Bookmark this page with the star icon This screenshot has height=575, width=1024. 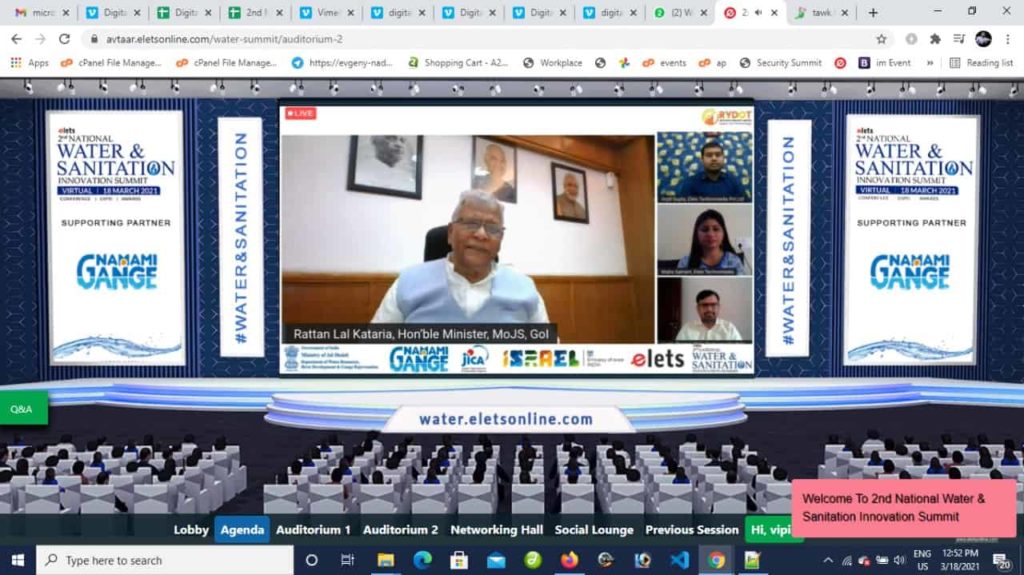[x=881, y=39]
